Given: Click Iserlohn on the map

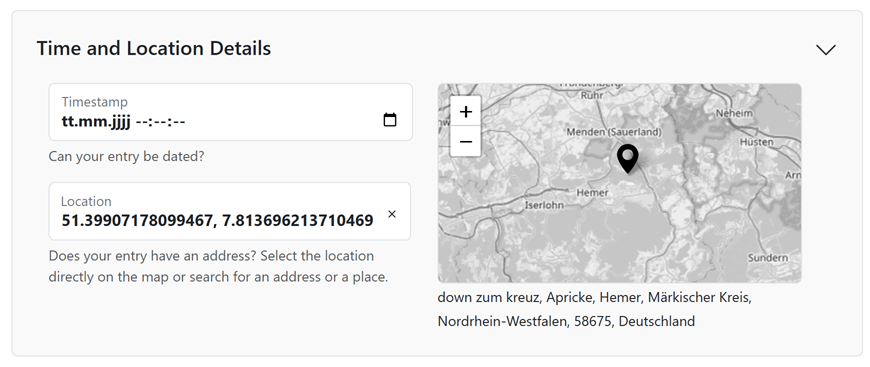Looking at the screenshot, I should coord(544,205).
